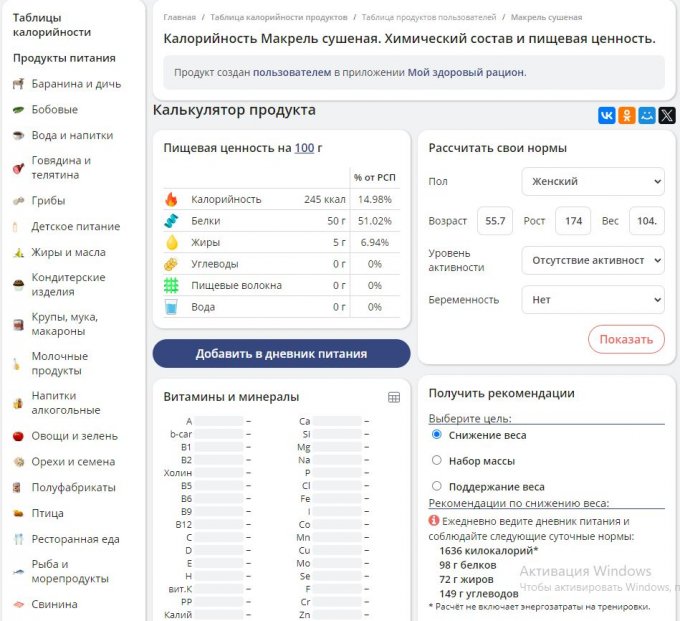Open the Беременность dropdown
This screenshot has height=621, width=680.
point(593,299)
